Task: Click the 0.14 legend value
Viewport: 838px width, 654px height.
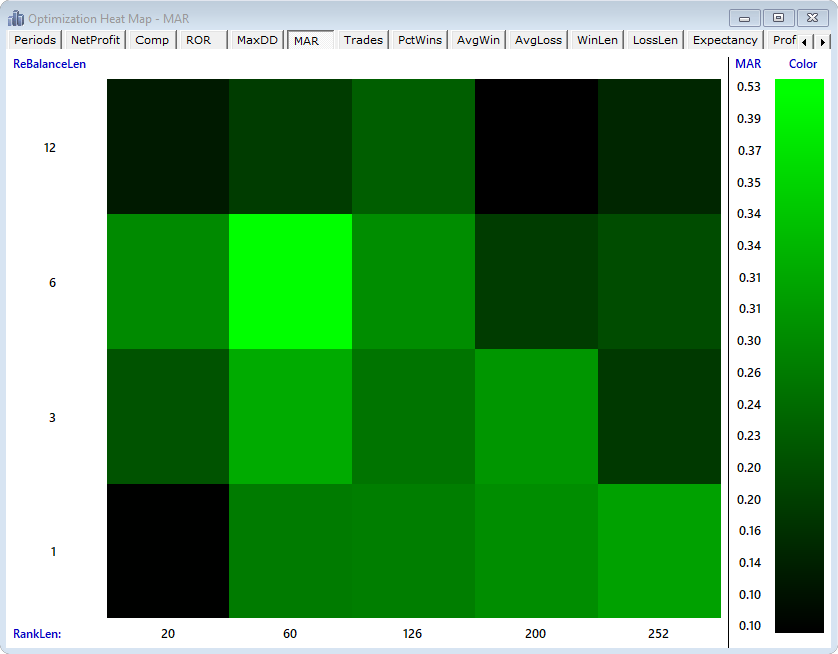Action: (749, 563)
